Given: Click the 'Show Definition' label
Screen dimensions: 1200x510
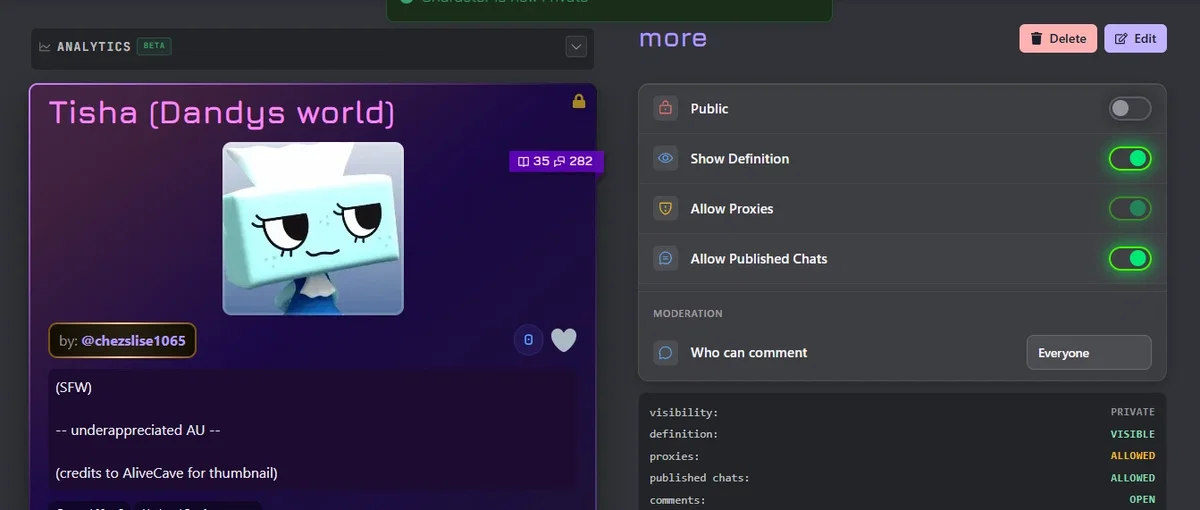Looking at the screenshot, I should click(x=740, y=158).
